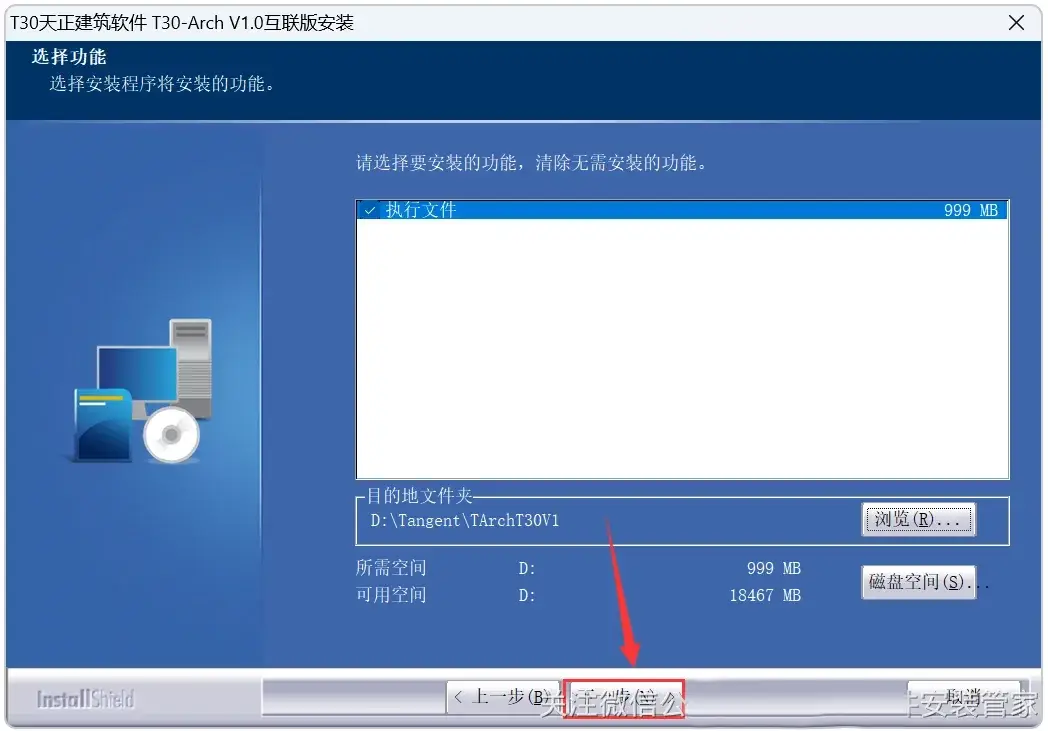Open the Disk Space dialog via 磁盘空间(S)
The height and width of the screenshot is (731, 1048).
[x=917, y=582]
